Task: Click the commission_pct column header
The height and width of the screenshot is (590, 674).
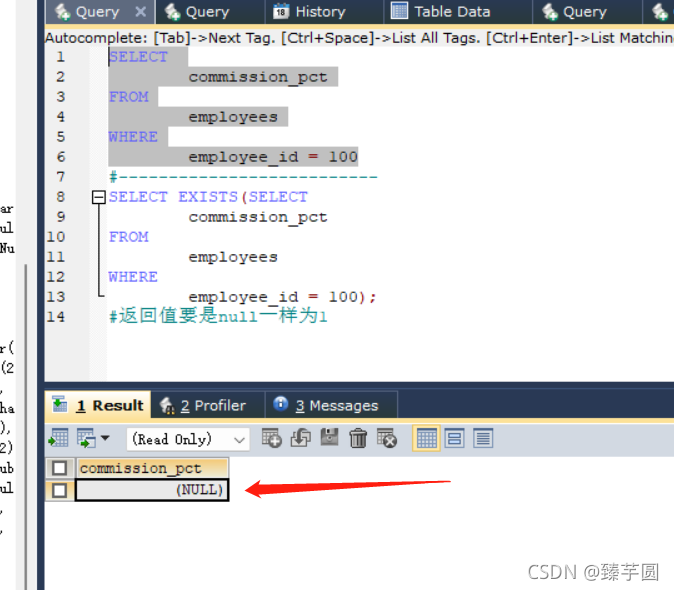Action: point(152,468)
